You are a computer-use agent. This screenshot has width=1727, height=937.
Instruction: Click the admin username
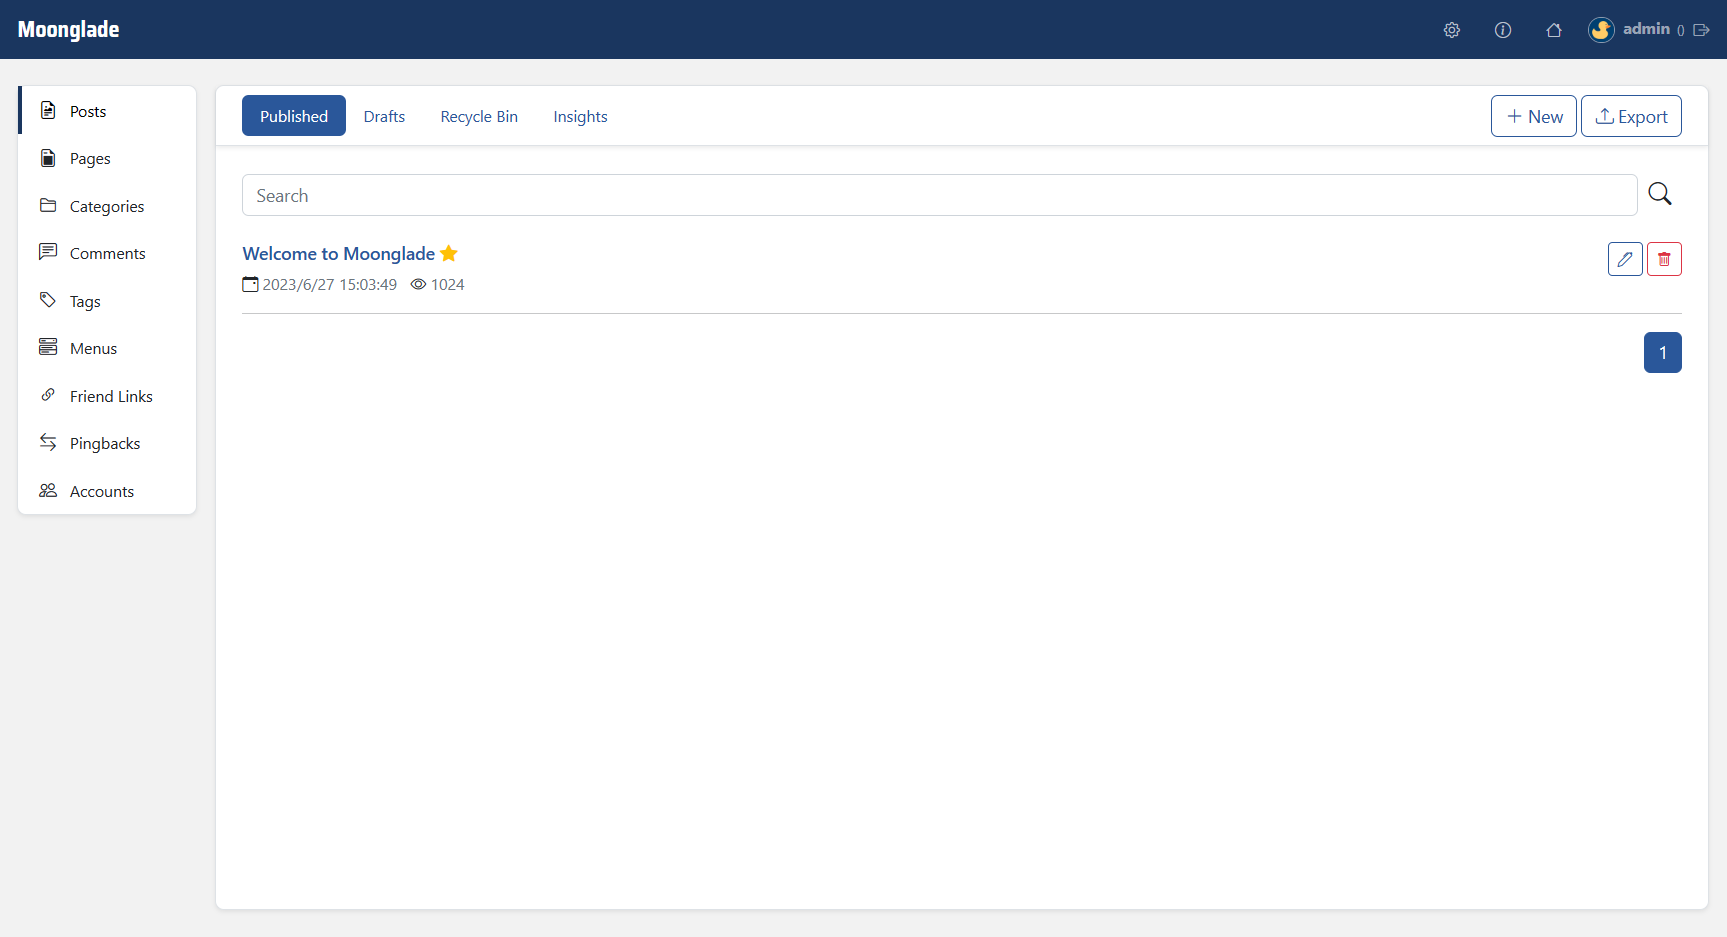point(1646,29)
